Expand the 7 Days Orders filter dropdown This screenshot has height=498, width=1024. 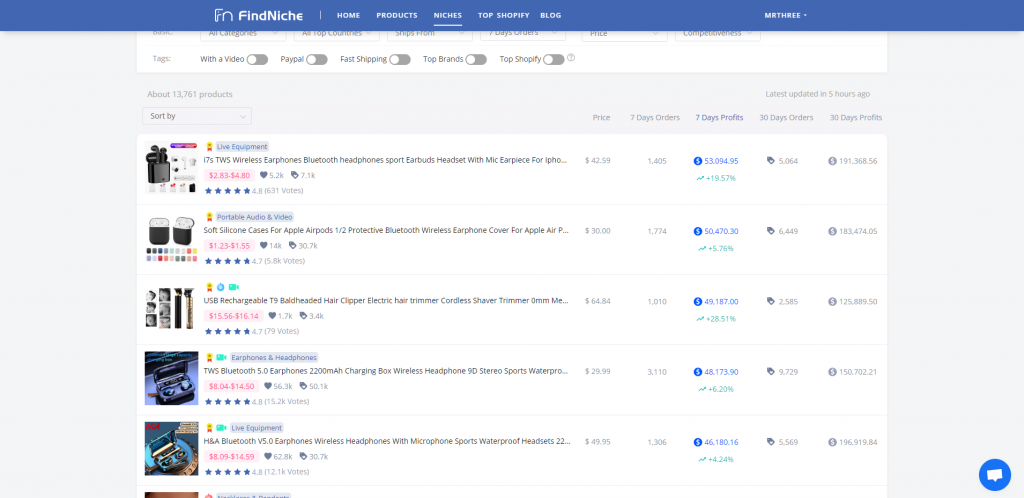click(523, 33)
